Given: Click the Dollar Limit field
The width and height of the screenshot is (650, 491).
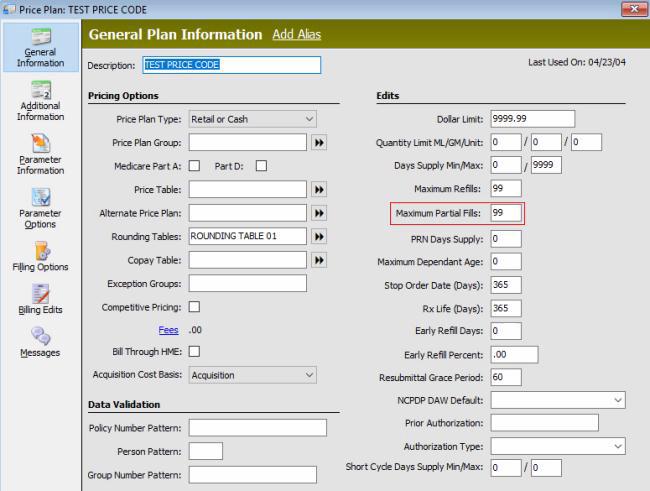Looking at the screenshot, I should click(533, 119).
